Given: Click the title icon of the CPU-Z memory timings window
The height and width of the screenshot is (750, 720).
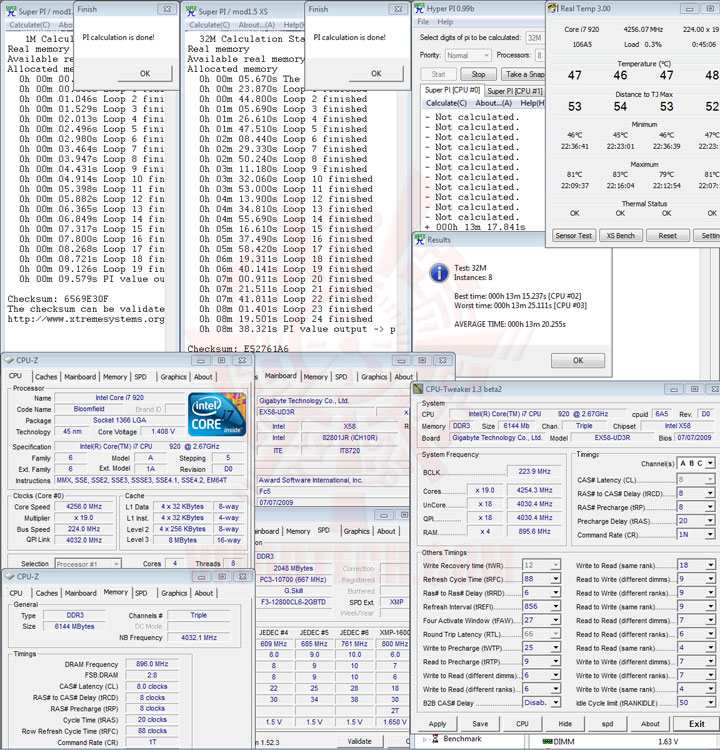Looking at the screenshot, I should tap(10, 576).
